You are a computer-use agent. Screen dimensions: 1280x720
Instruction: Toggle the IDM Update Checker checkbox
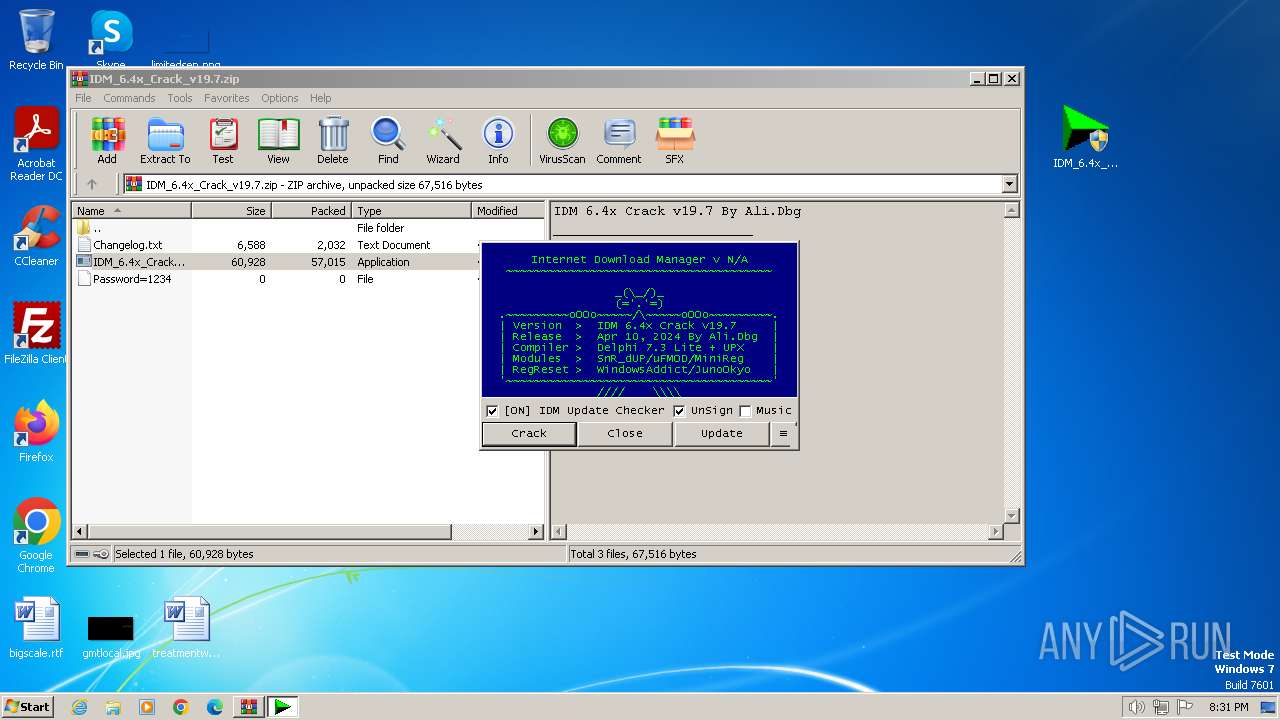pos(492,411)
